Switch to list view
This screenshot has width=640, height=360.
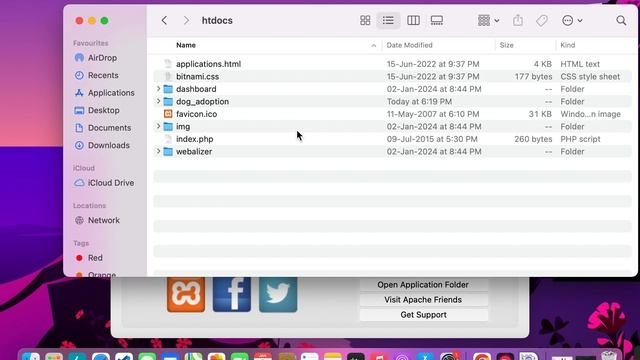388,20
